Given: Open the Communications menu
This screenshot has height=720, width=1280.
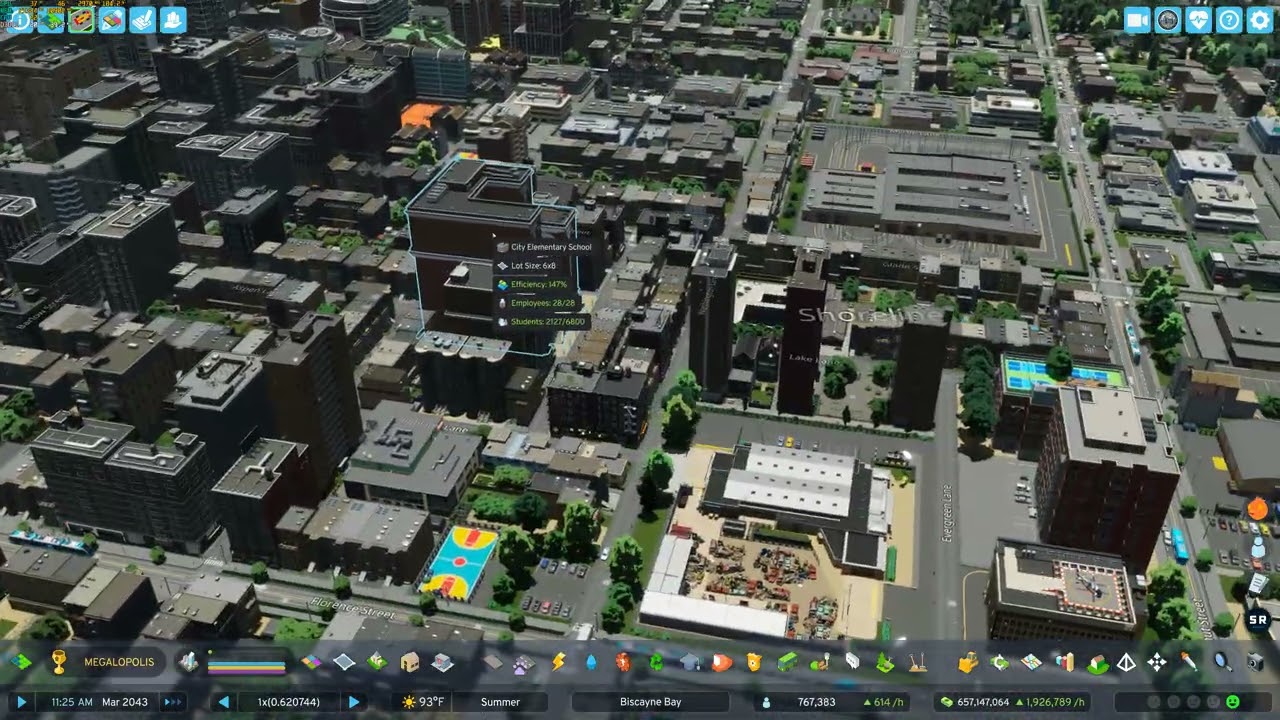Looking at the screenshot, I should 852,662.
